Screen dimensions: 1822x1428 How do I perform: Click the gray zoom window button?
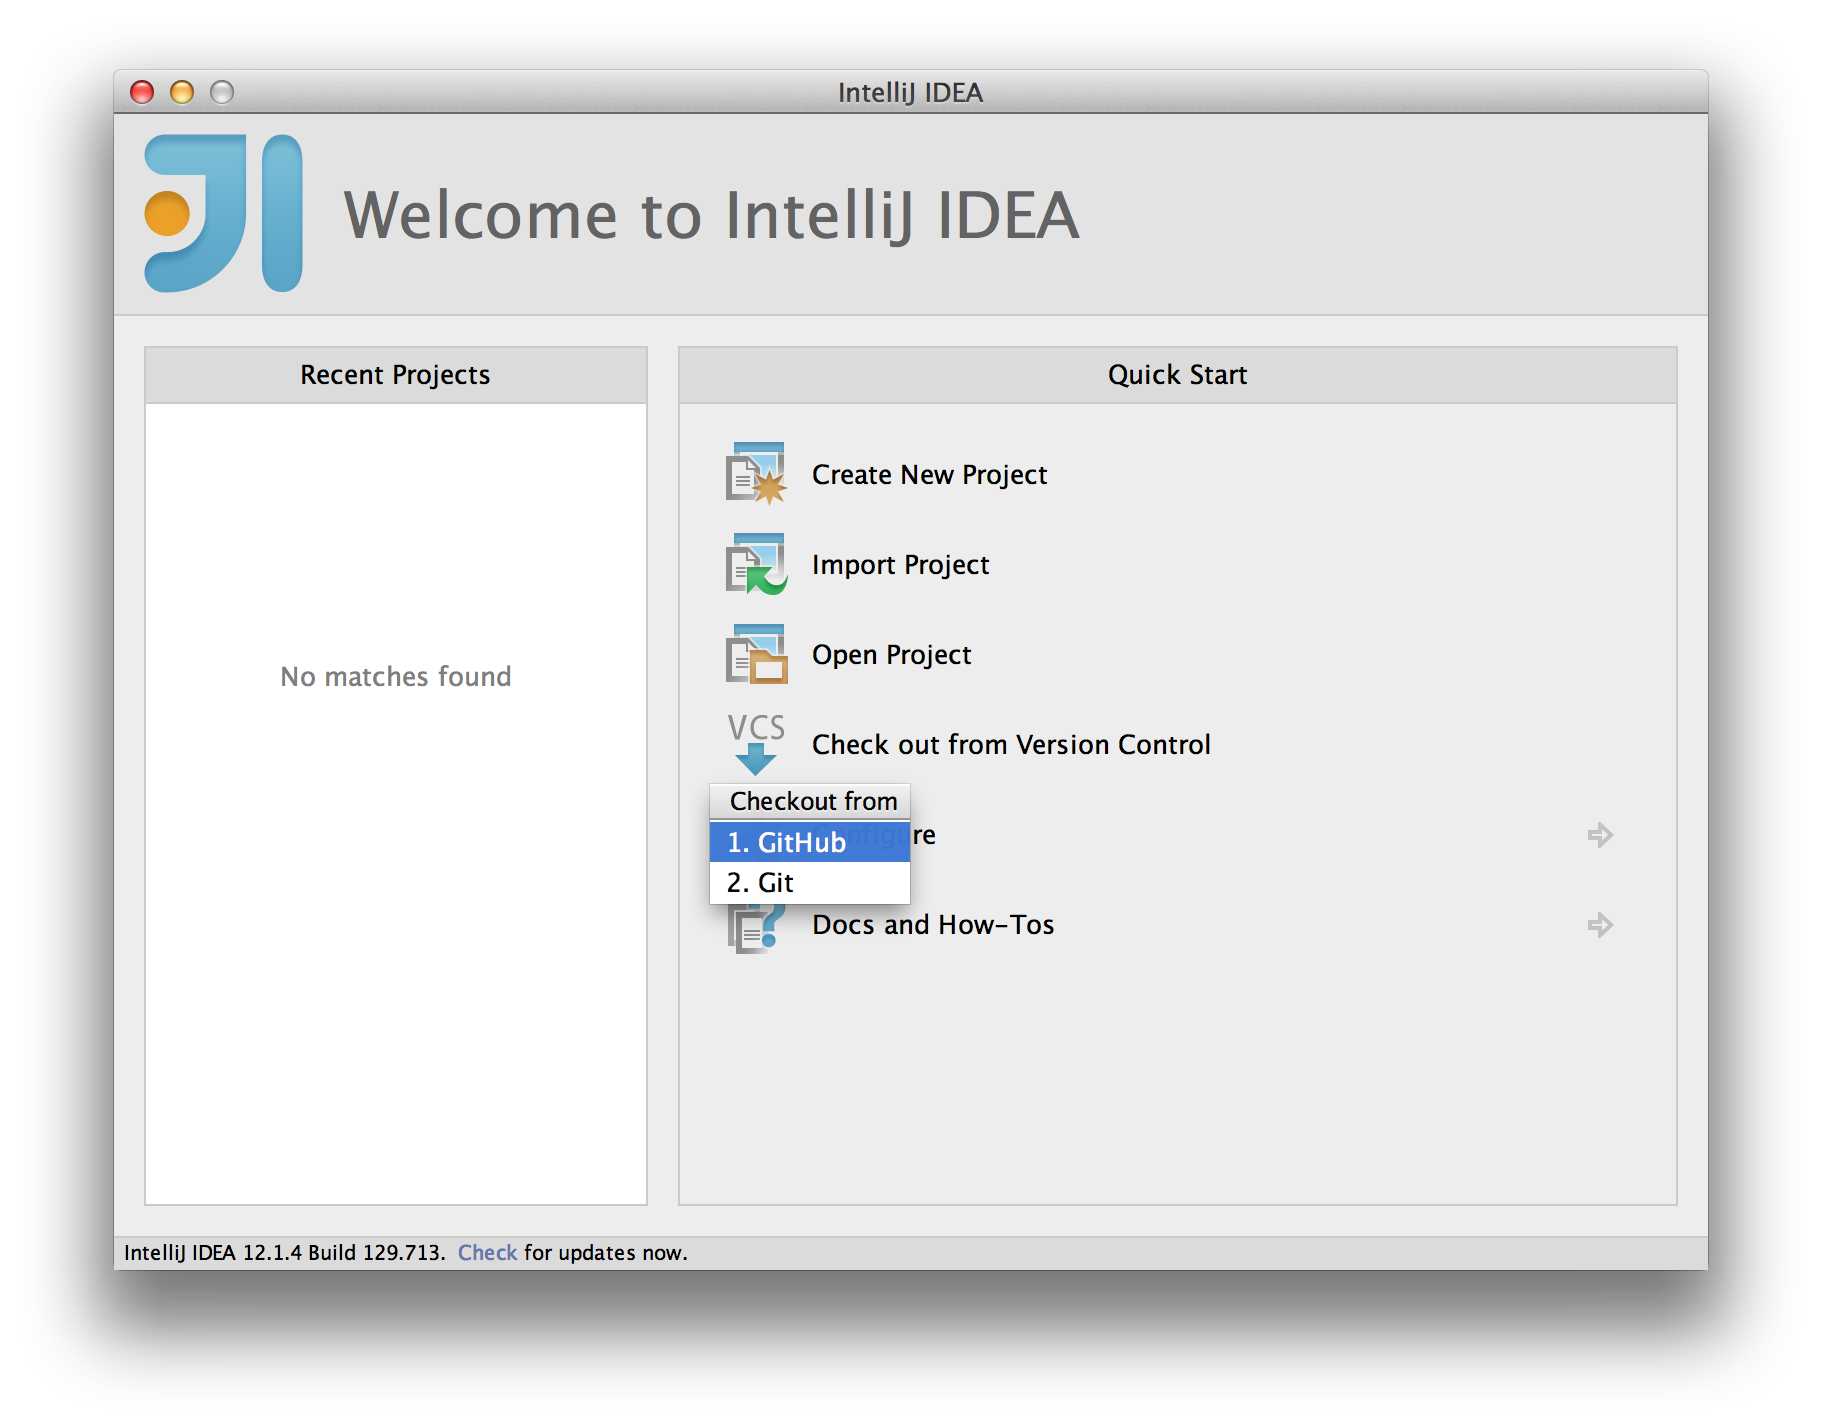pos(222,92)
